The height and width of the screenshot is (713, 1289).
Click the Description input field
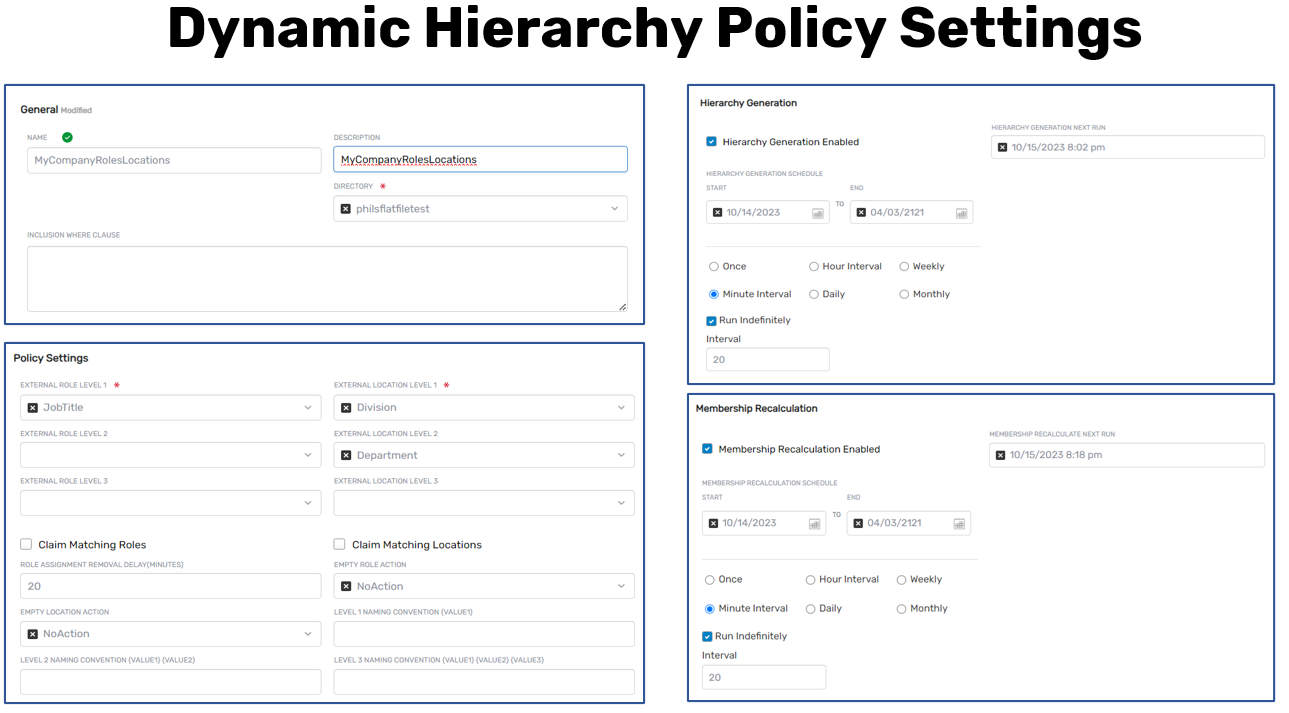click(x=480, y=159)
